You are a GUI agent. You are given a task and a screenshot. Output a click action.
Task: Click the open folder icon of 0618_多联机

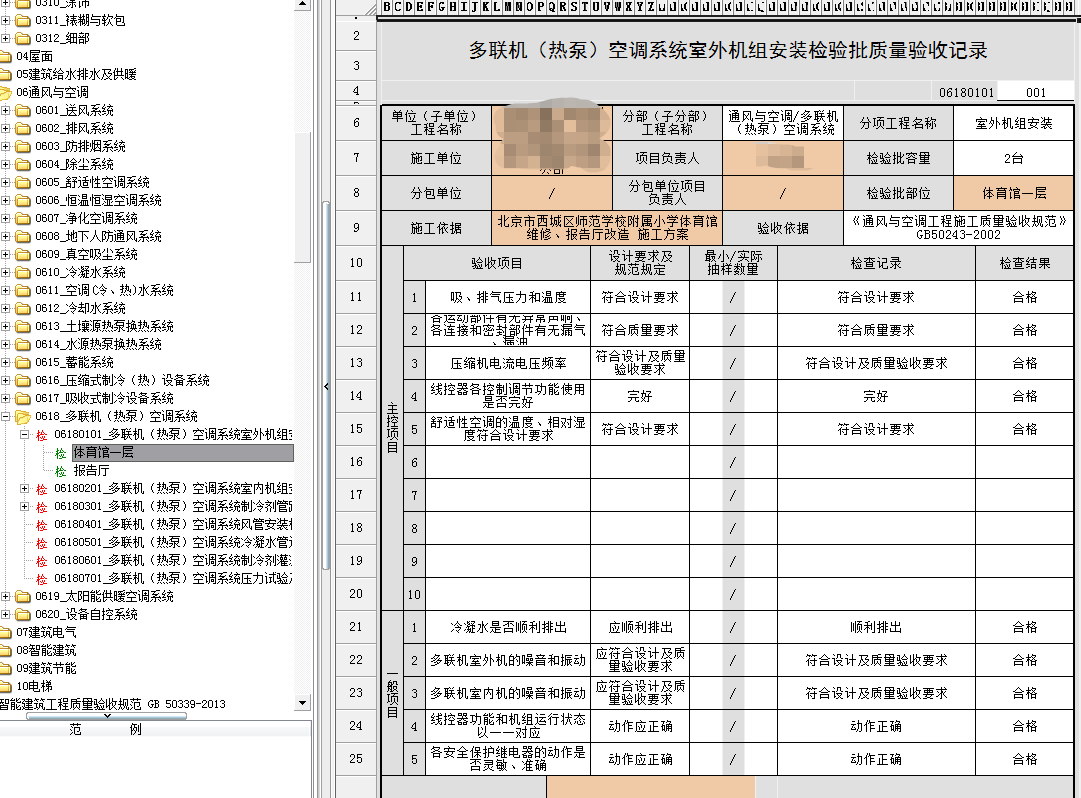(23, 417)
